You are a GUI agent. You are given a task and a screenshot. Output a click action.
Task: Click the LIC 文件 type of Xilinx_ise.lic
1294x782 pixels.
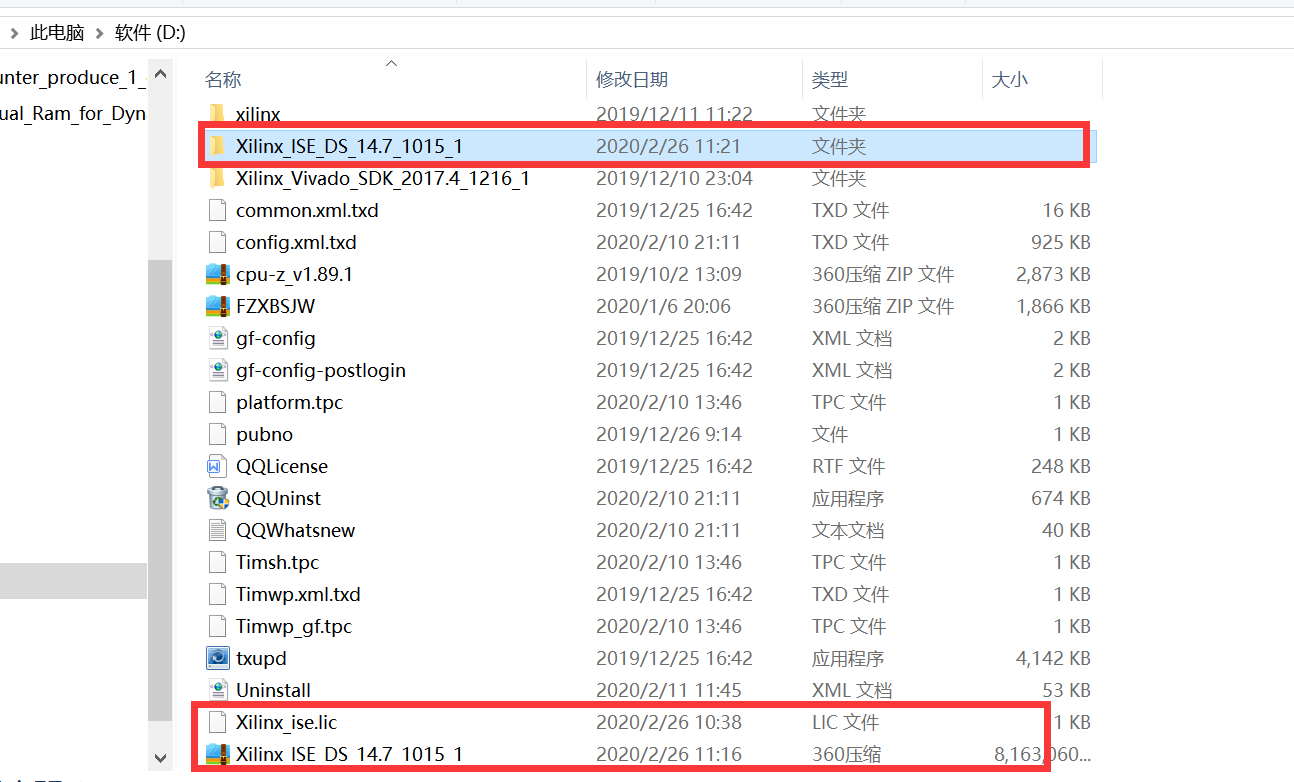coord(845,722)
